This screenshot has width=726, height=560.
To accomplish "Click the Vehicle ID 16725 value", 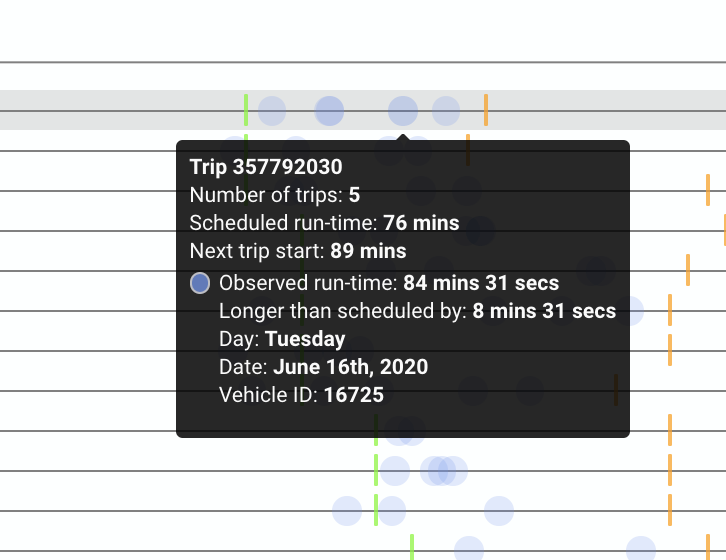I will (x=354, y=395).
